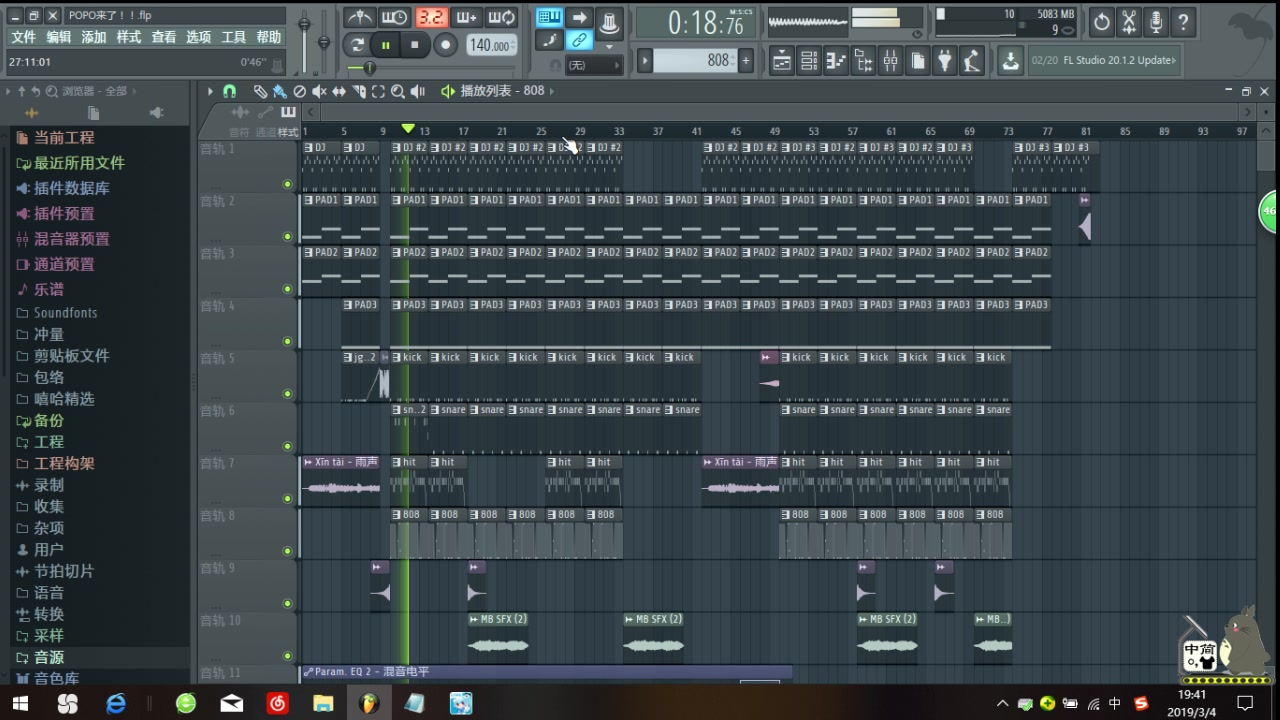Pause playback with the pause button
Image resolution: width=1280 pixels, height=720 pixels.
(385, 45)
